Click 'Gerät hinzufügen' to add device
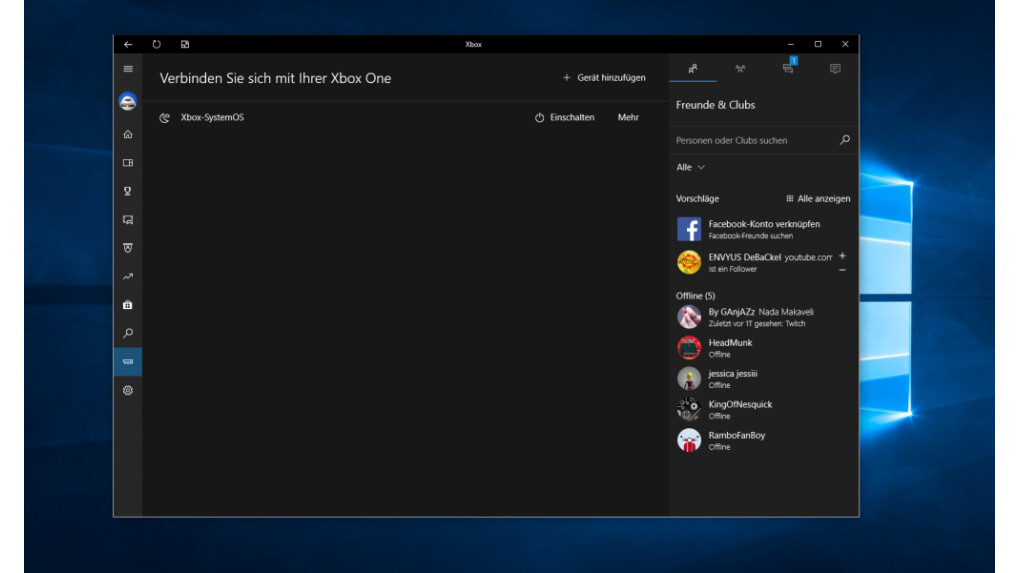Screen dimensions: 1018x573 [604, 78]
